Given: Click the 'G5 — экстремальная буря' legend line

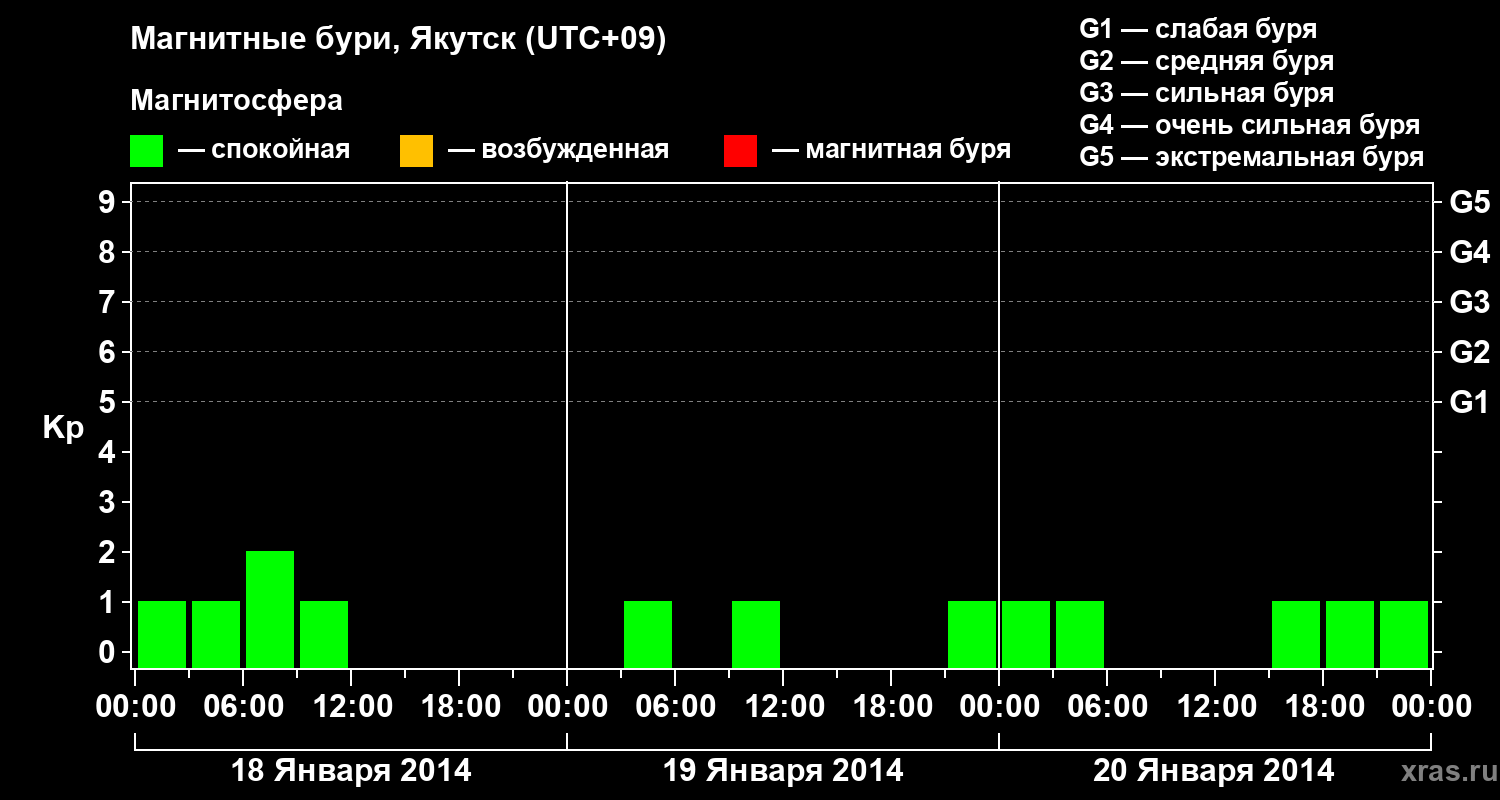Looking at the screenshot, I should (x=1252, y=157).
